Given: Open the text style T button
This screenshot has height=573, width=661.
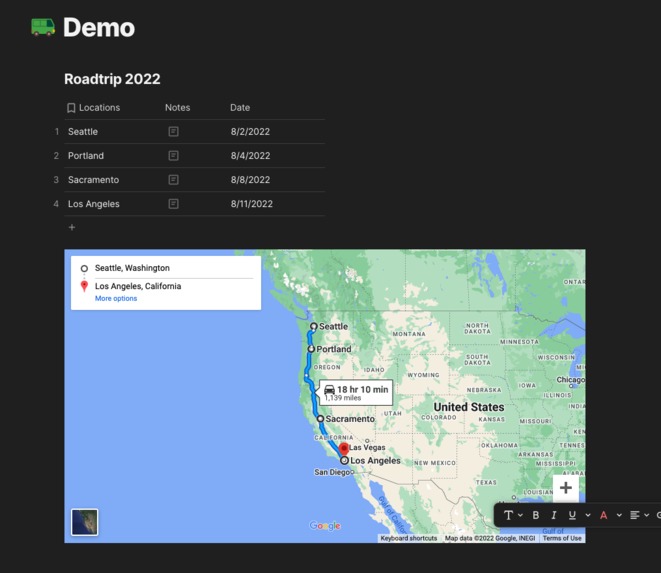Looking at the screenshot, I should click(x=509, y=515).
